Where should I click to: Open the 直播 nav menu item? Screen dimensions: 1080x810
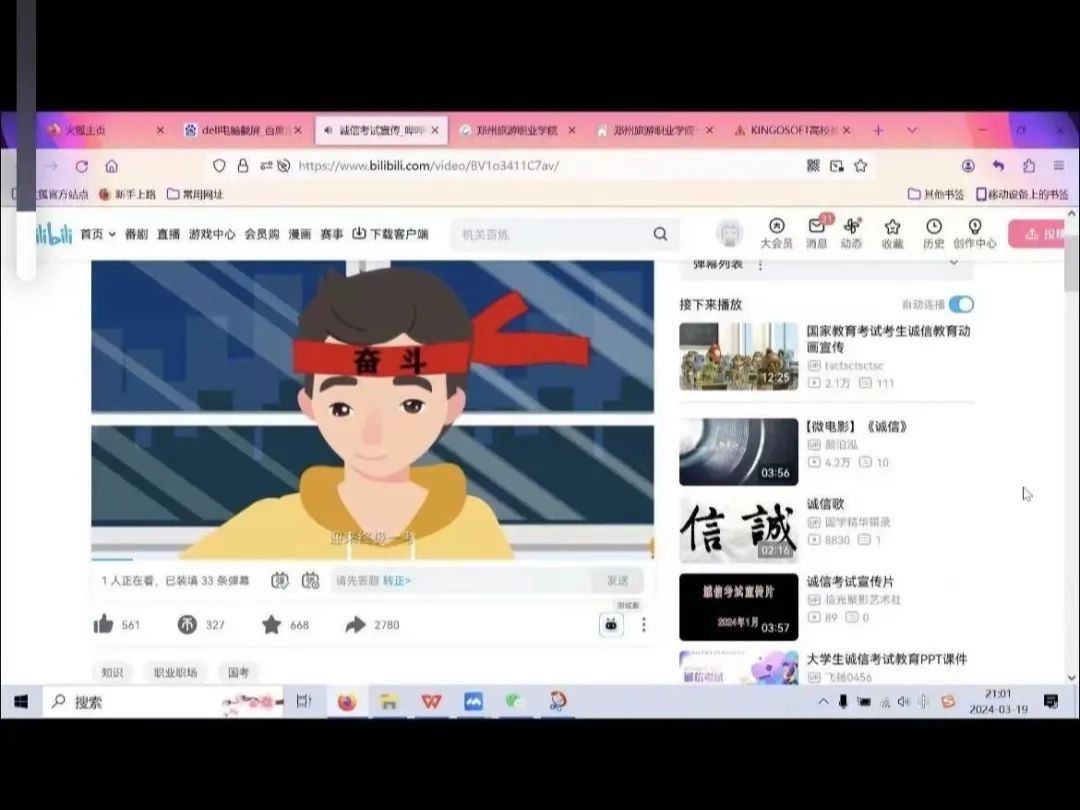pyautogui.click(x=168, y=234)
